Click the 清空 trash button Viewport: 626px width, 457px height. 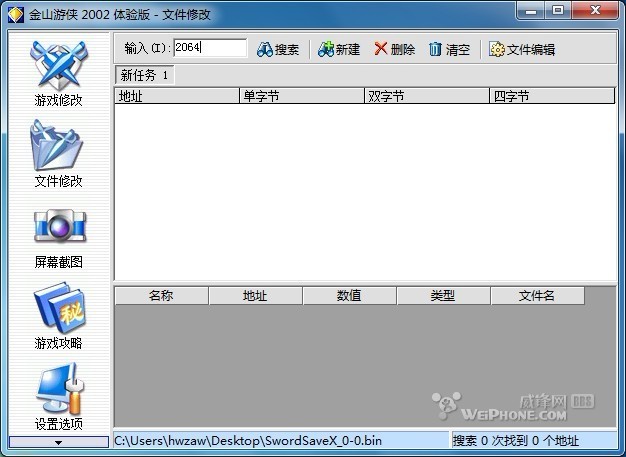(449, 49)
